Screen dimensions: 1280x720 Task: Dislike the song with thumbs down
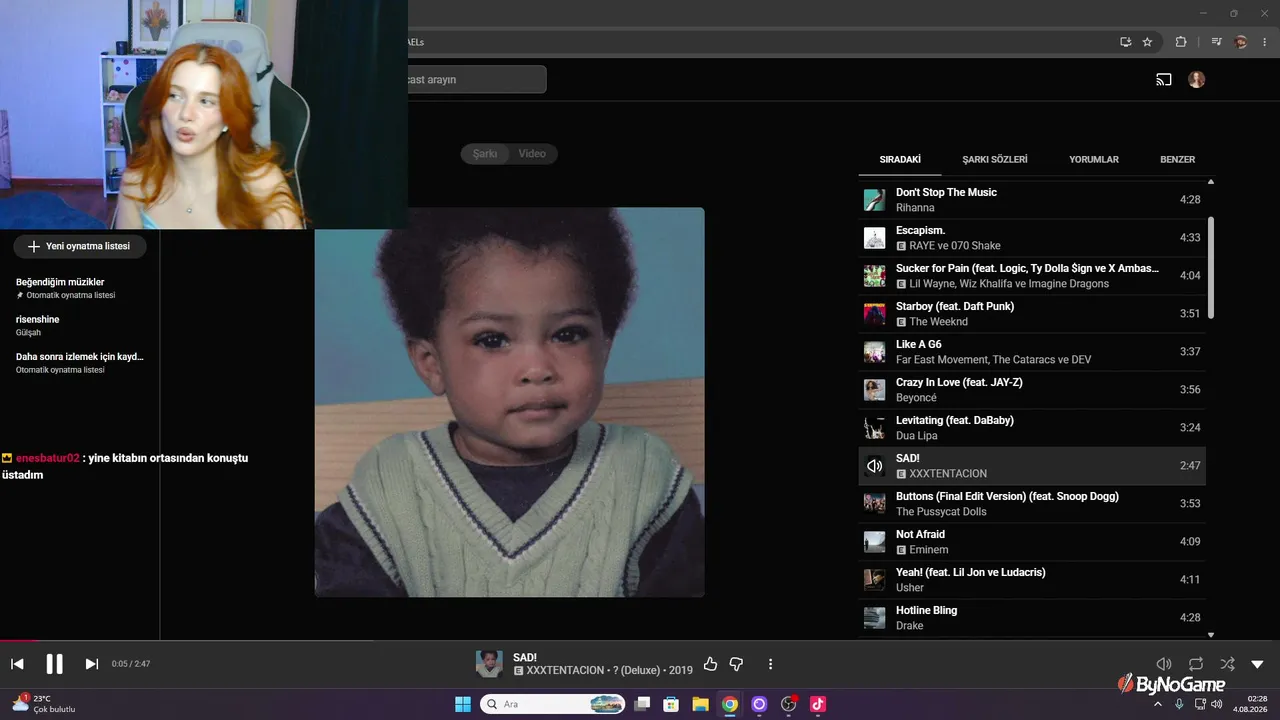[737, 664]
